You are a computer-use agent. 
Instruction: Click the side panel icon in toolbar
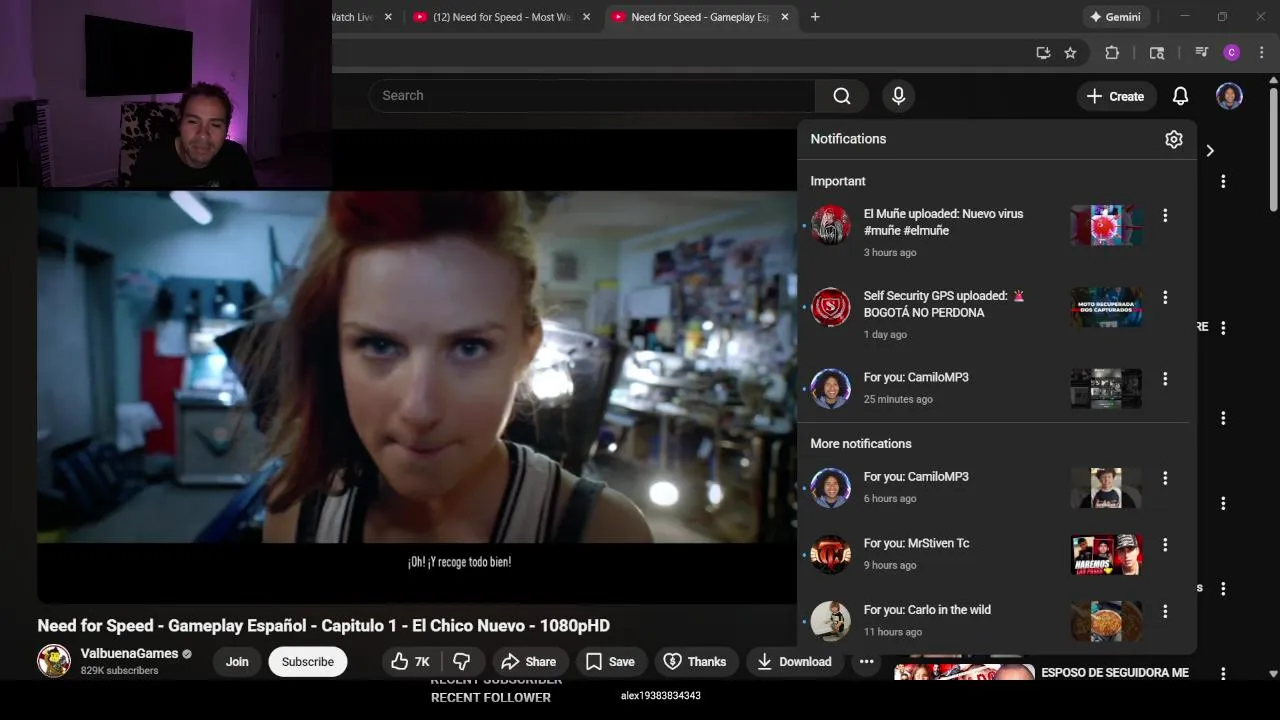coord(1157,53)
